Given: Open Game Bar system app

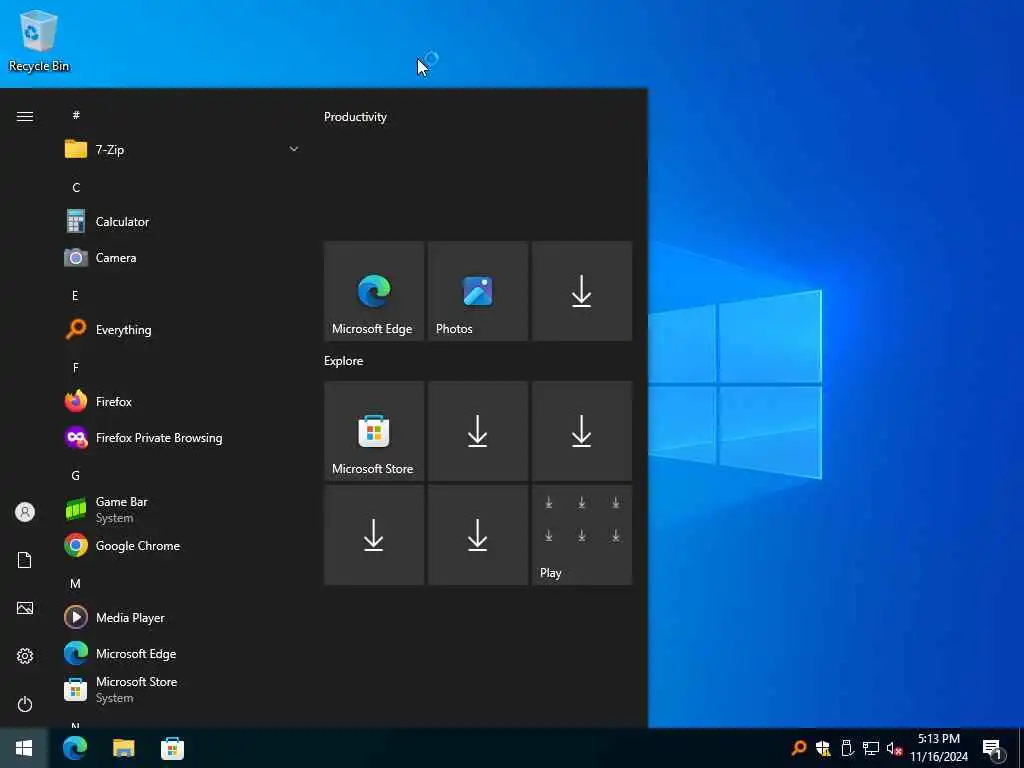Looking at the screenshot, I should pos(181,509).
